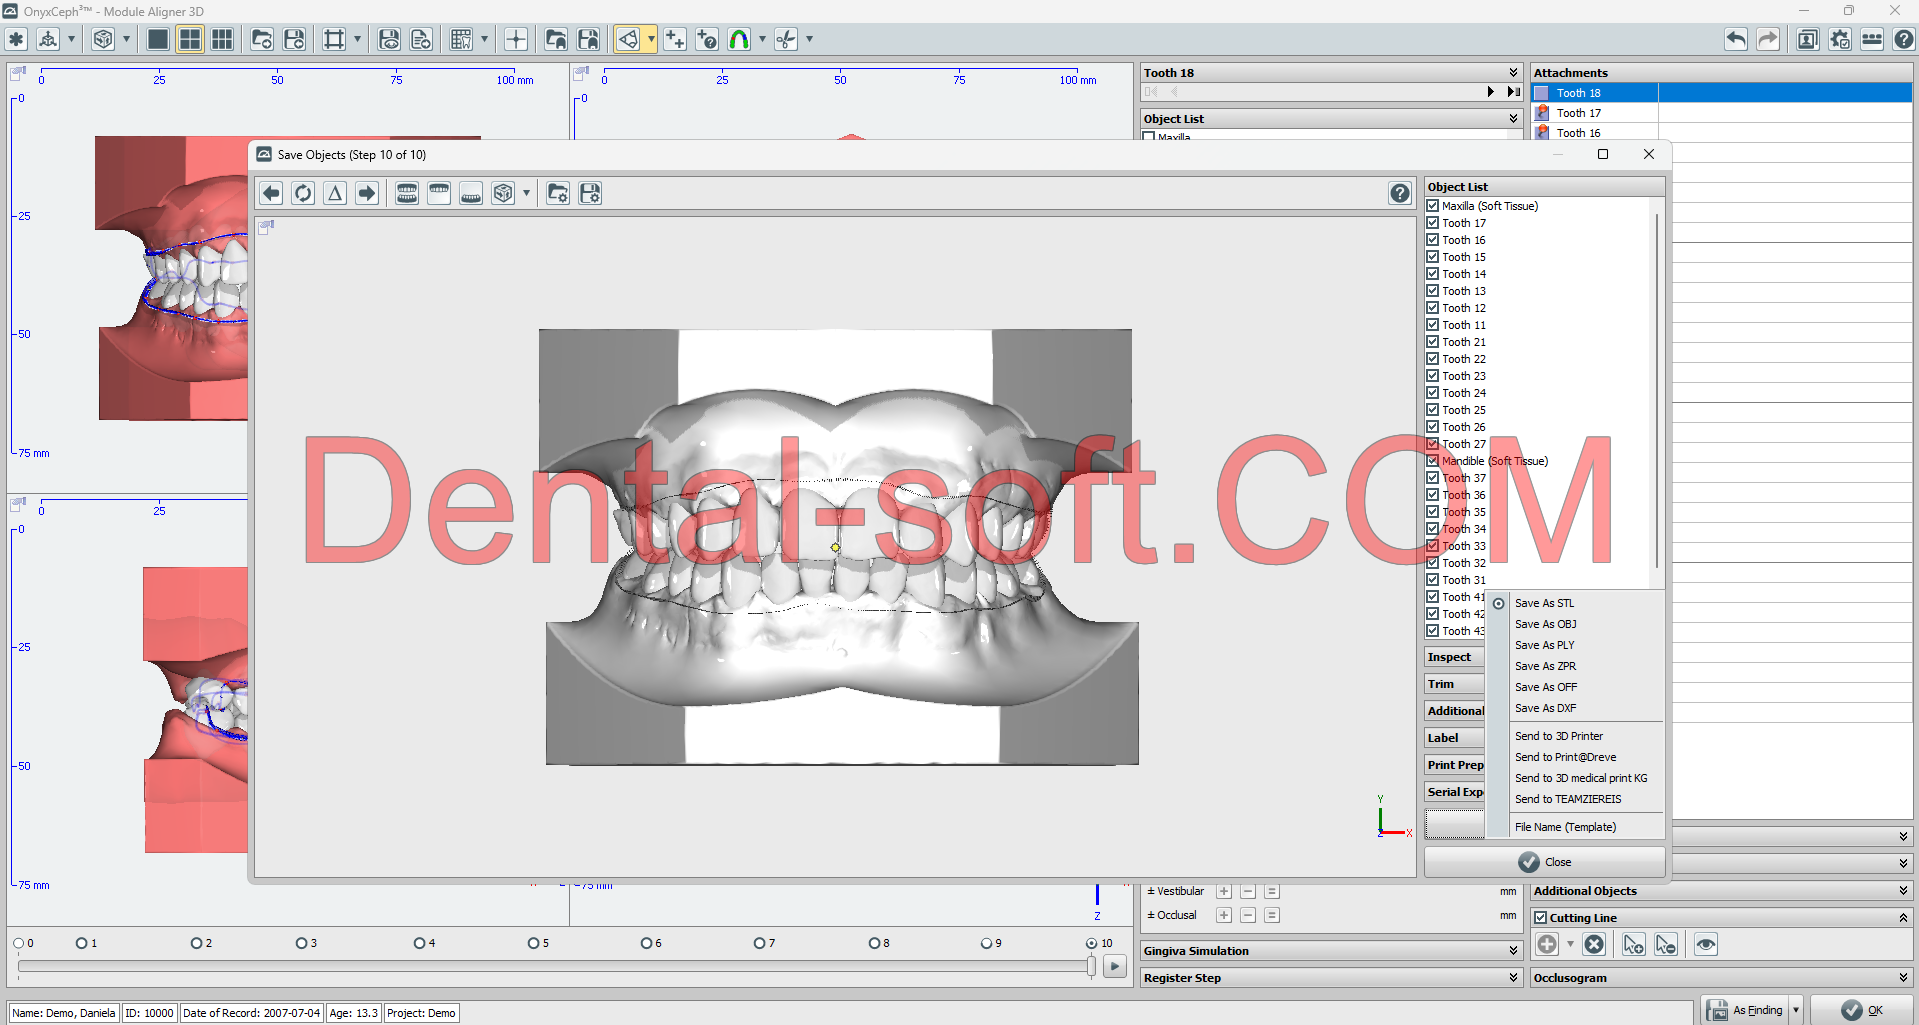The image size is (1919, 1025).
Task: Uncheck Tooth 17 in Object List
Action: 1433,223
